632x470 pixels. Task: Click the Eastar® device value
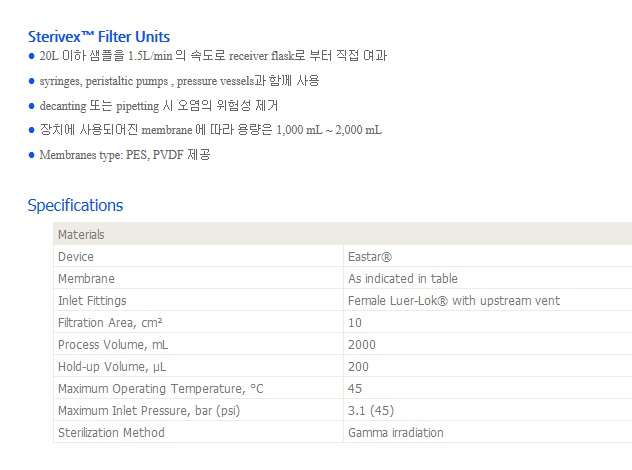tap(370, 256)
